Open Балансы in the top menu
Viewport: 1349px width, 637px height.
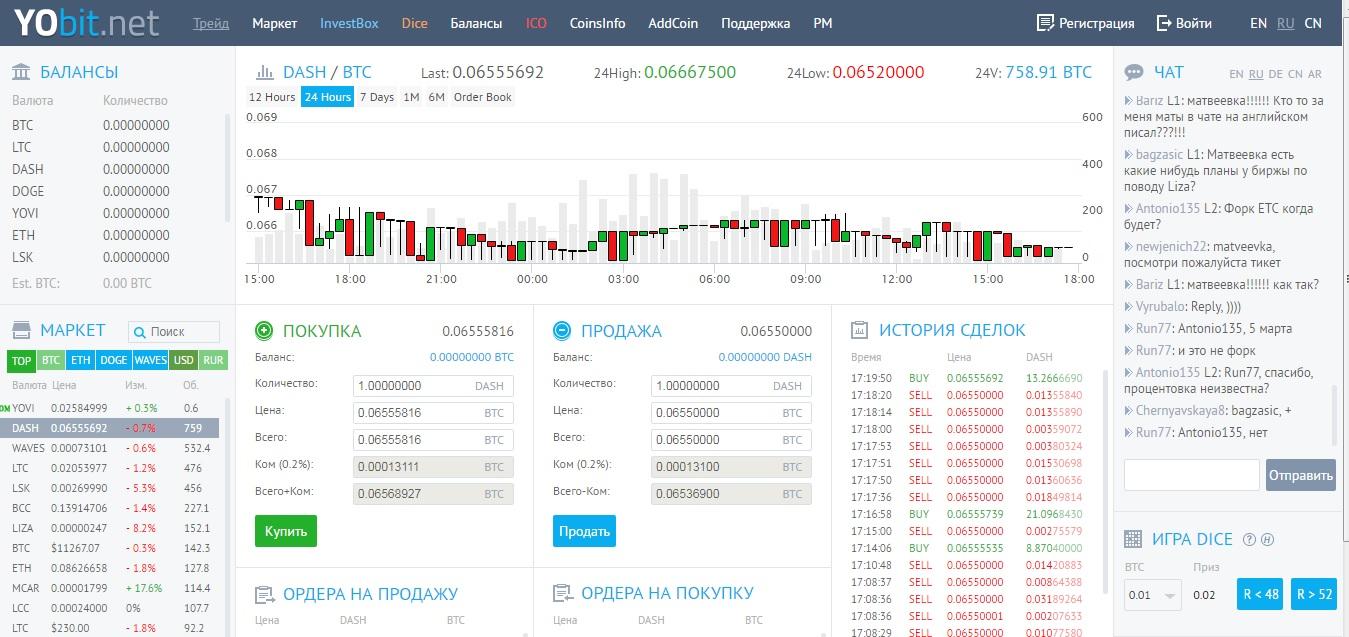coord(477,23)
